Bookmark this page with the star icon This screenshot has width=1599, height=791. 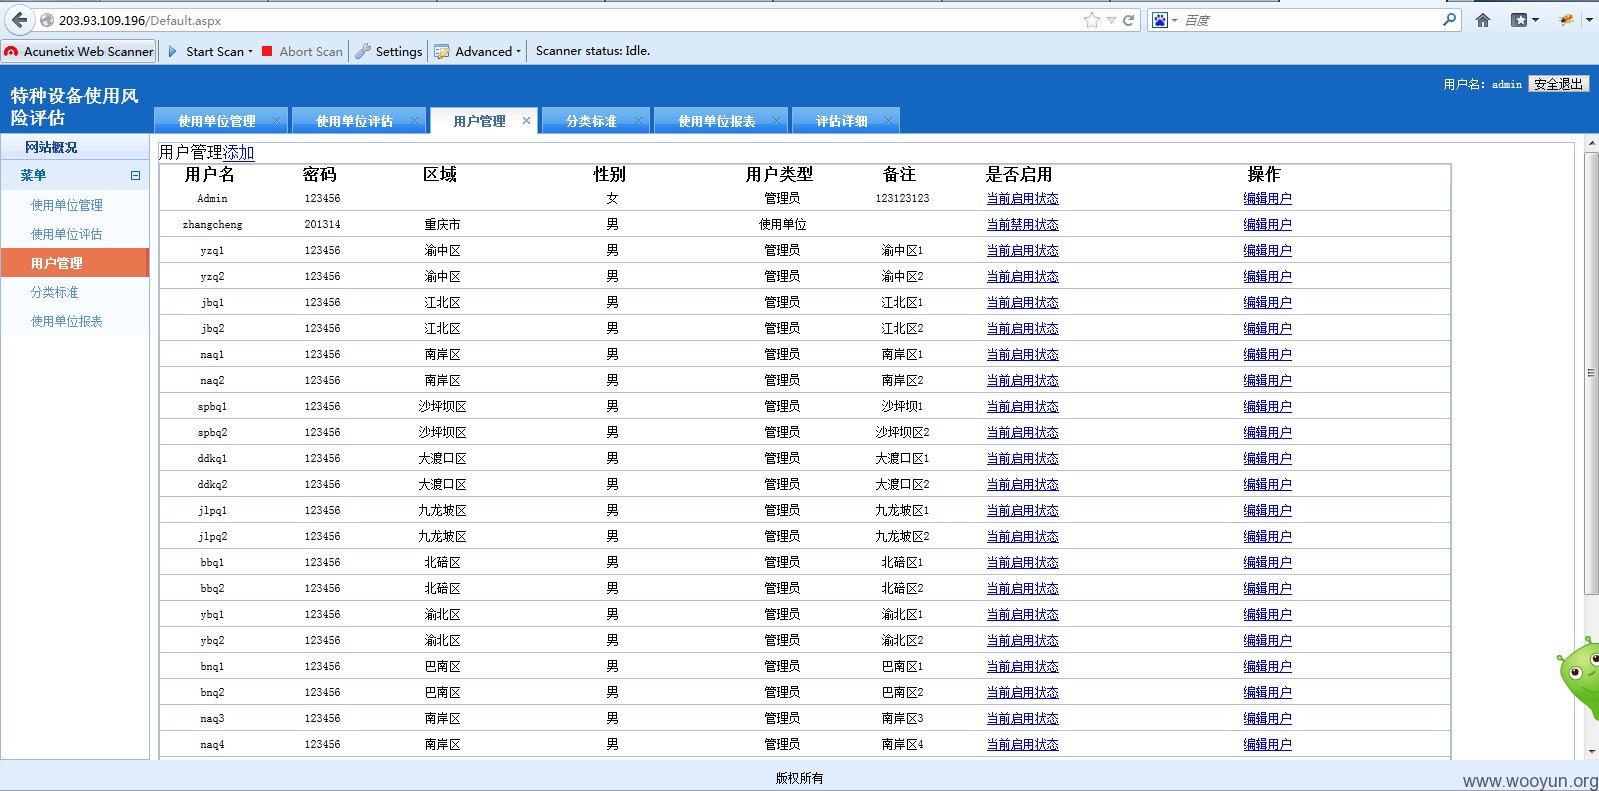[1091, 20]
